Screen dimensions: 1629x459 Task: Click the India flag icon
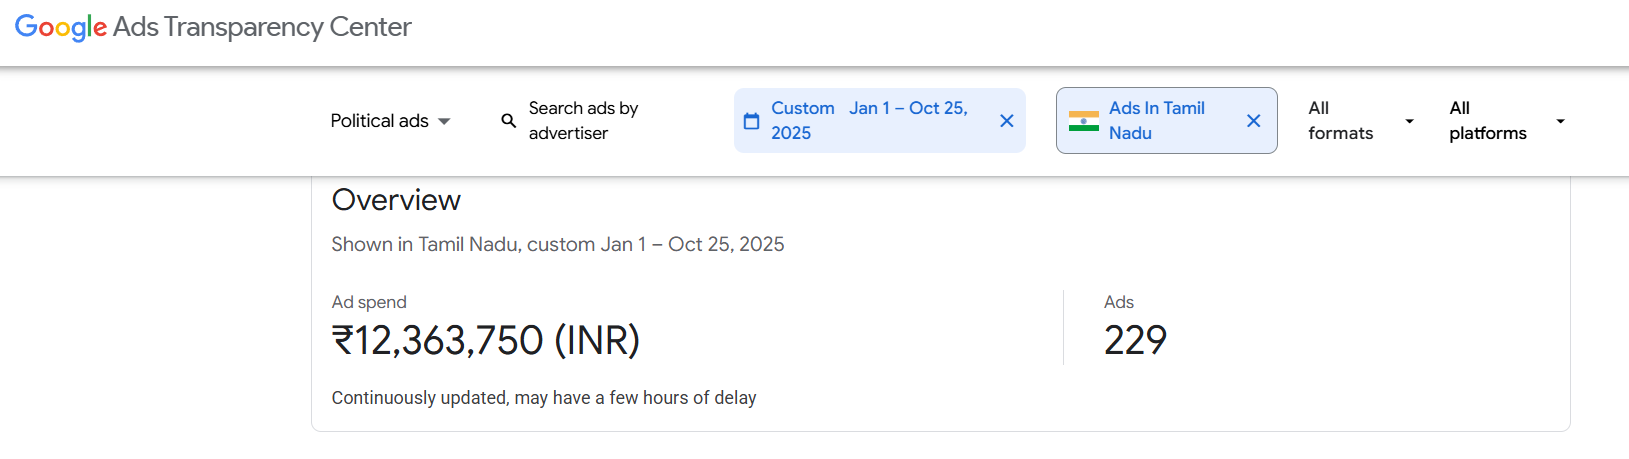[1083, 121]
